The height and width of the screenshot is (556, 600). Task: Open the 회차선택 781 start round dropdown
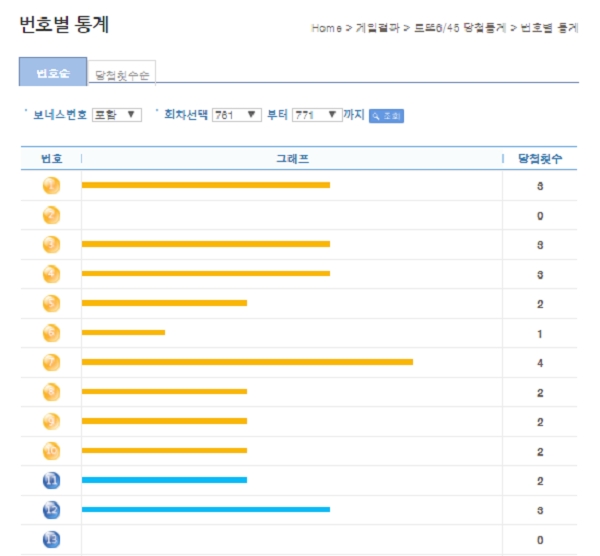coord(237,115)
